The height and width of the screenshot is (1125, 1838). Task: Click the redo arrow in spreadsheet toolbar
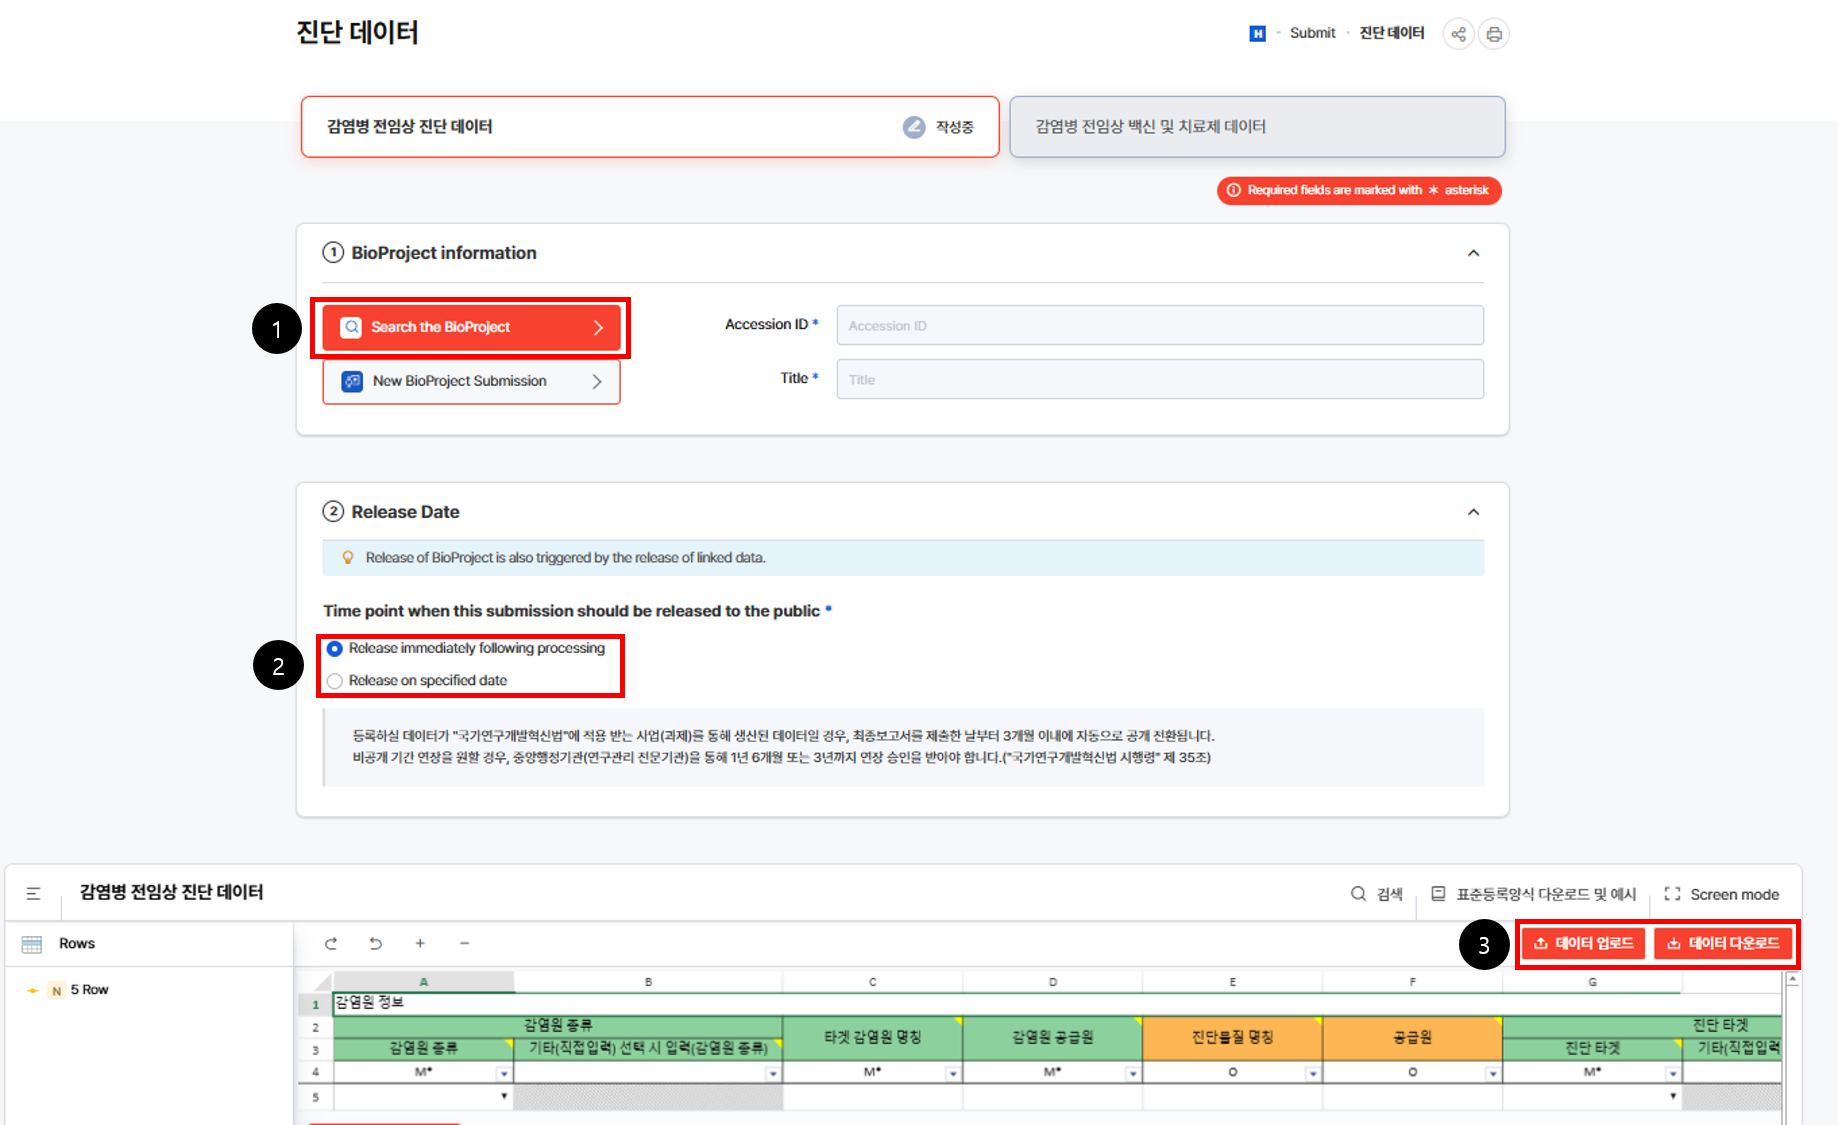click(331, 943)
